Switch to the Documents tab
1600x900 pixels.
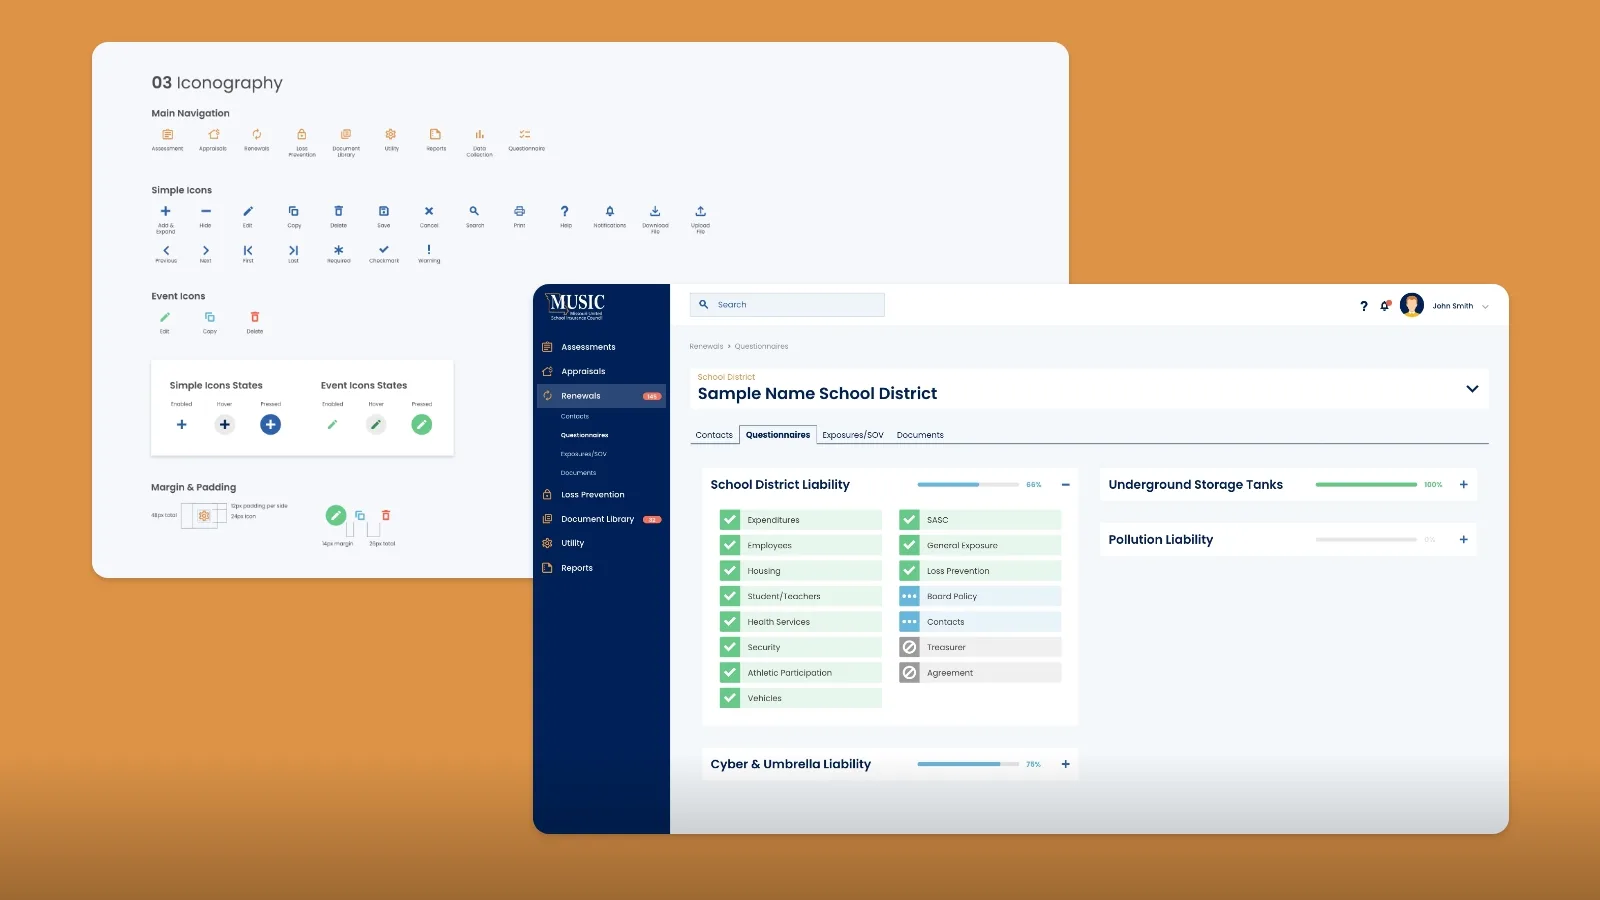tap(920, 435)
